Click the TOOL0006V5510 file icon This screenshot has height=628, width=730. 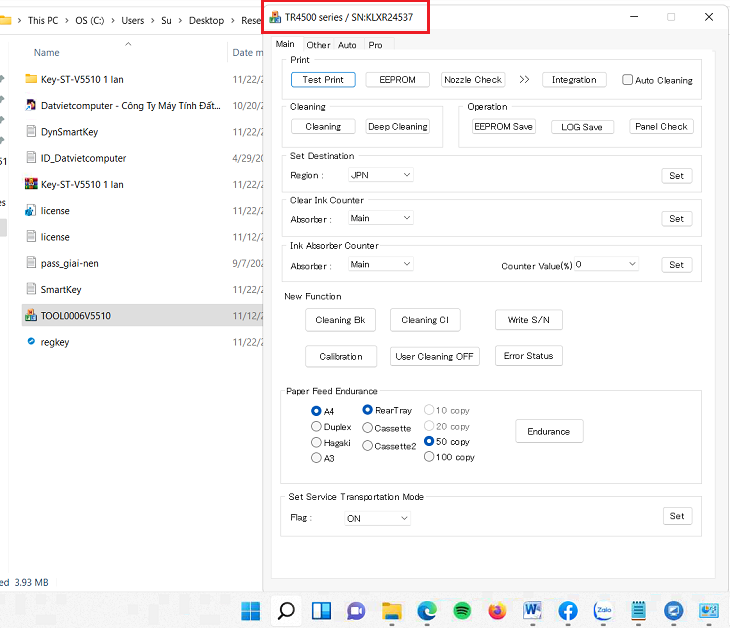[31, 315]
